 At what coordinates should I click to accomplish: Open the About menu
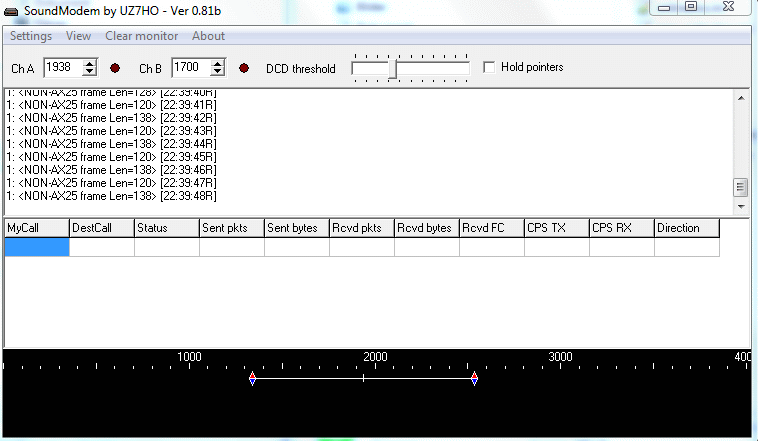point(208,36)
